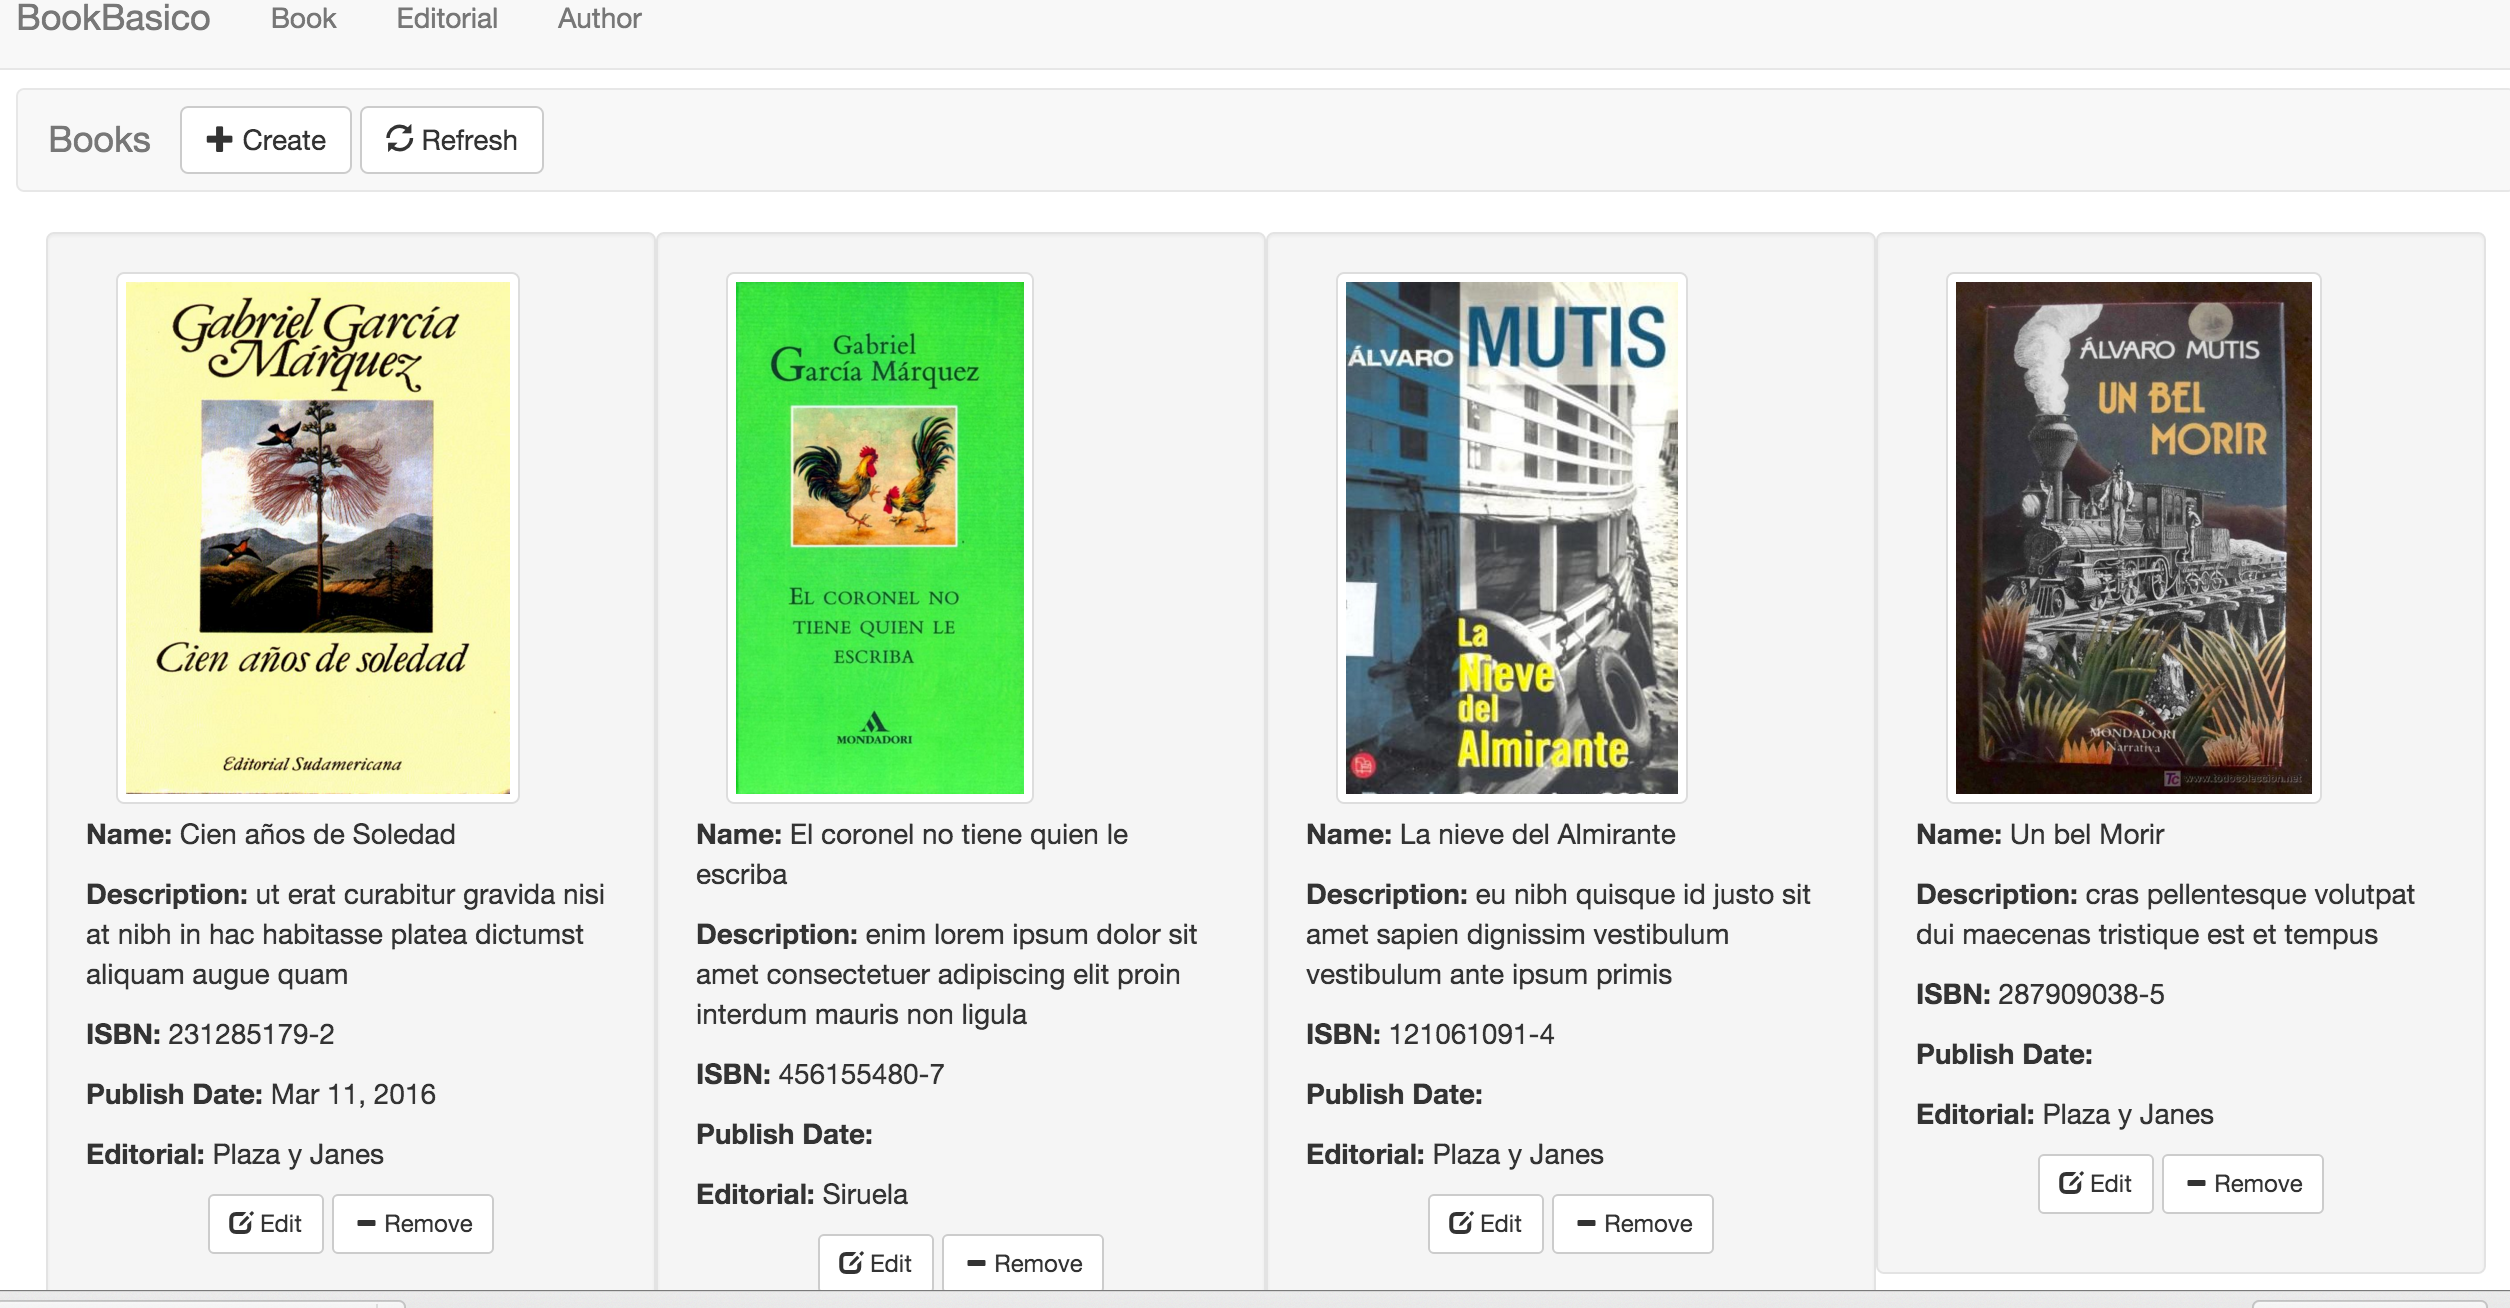
Task: Click the Edit pencil icon for Un bel Morir
Action: (2071, 1183)
